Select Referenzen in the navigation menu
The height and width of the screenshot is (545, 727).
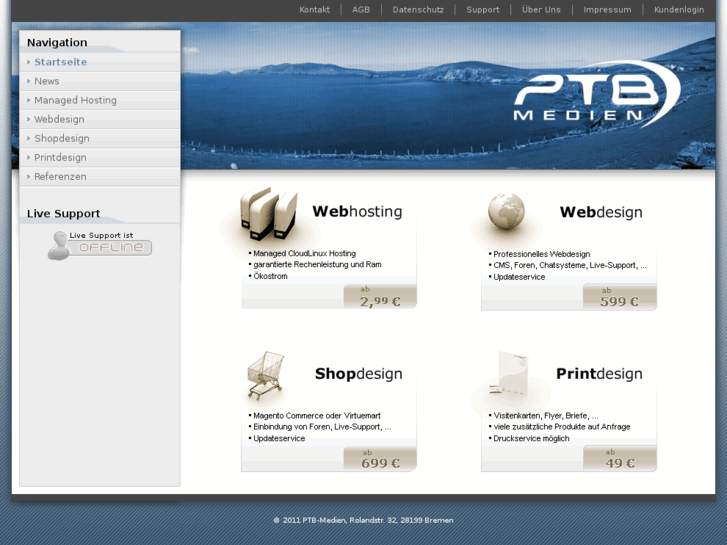tap(60, 176)
